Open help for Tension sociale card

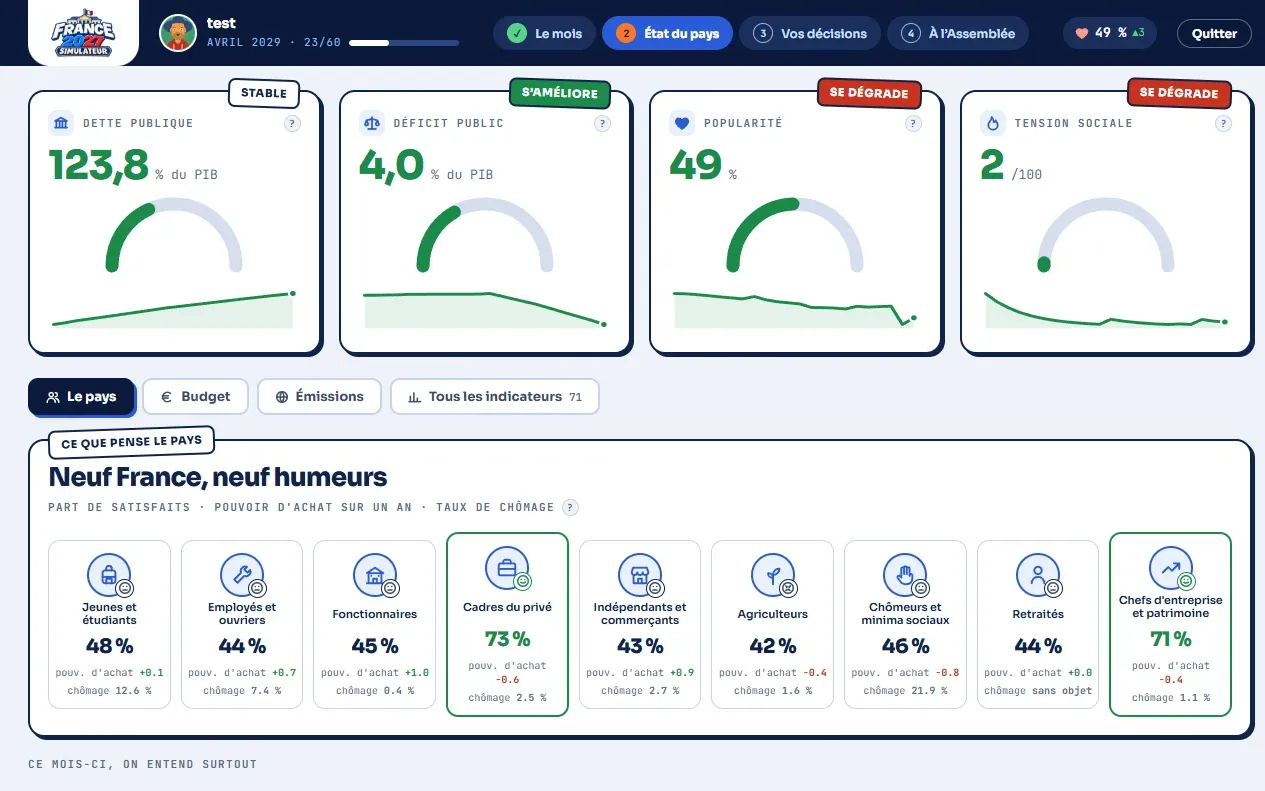pos(1223,124)
